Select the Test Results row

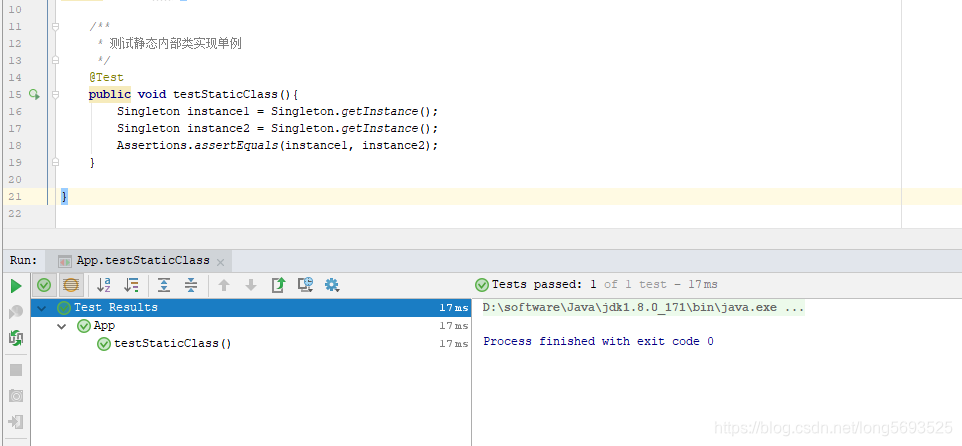click(251, 308)
